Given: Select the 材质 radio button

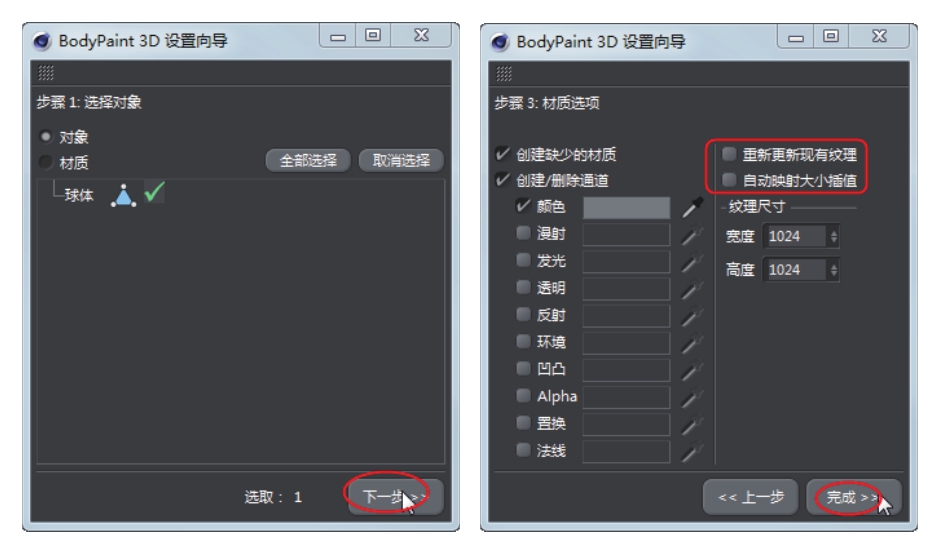Looking at the screenshot, I should [46, 162].
